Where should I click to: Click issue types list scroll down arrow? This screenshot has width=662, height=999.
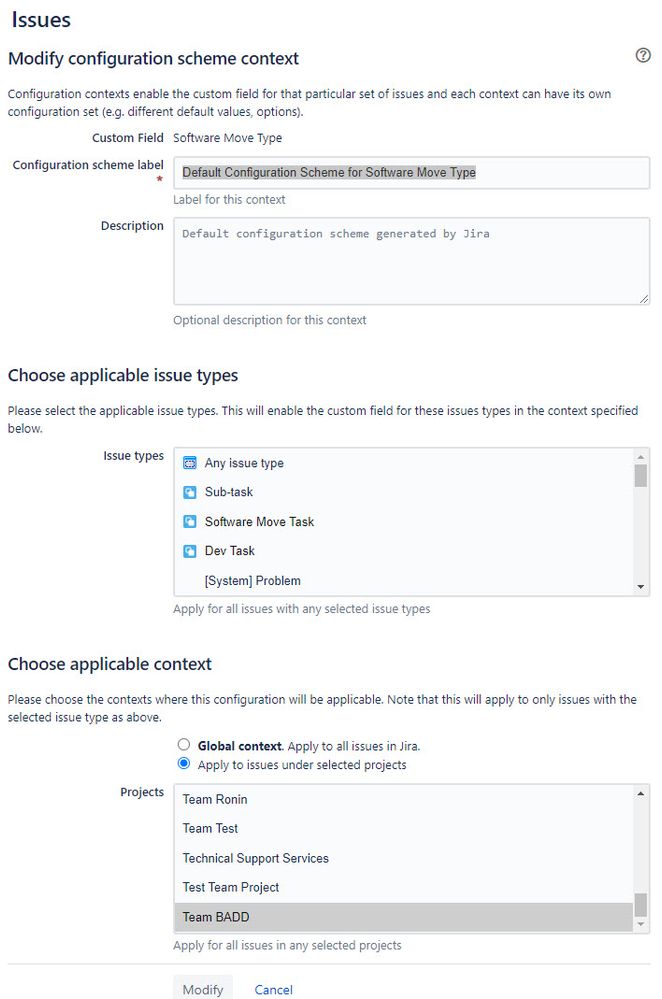coord(640,587)
